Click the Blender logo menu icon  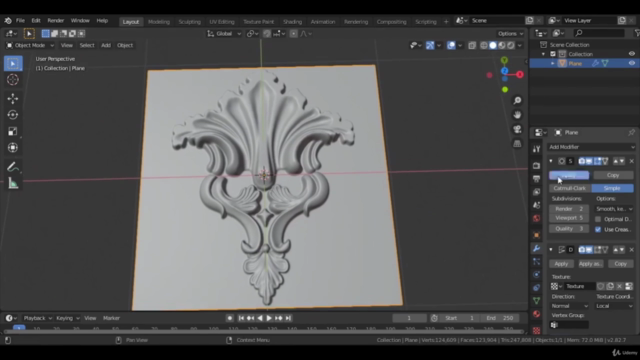(x=8, y=20)
